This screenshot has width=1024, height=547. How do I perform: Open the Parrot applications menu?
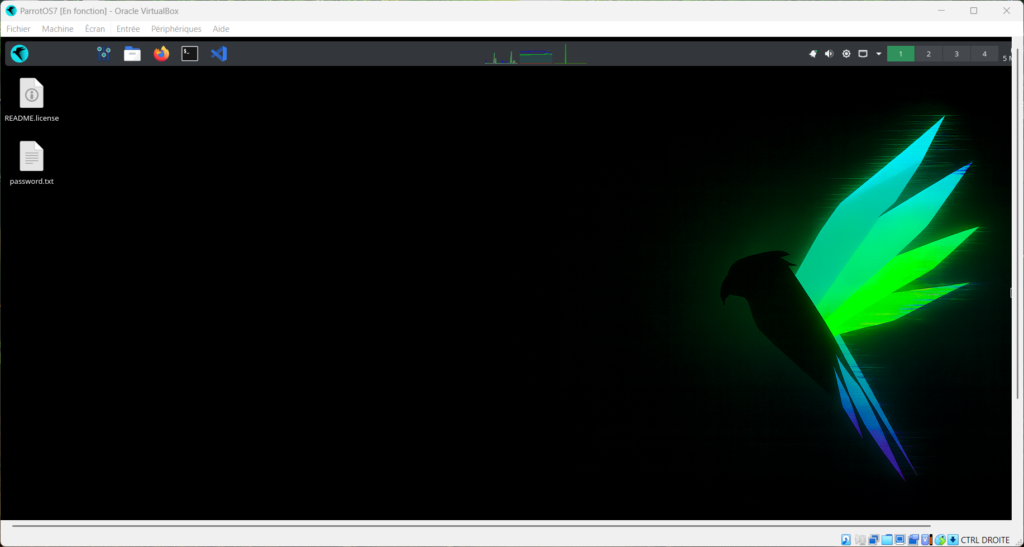(x=20, y=54)
